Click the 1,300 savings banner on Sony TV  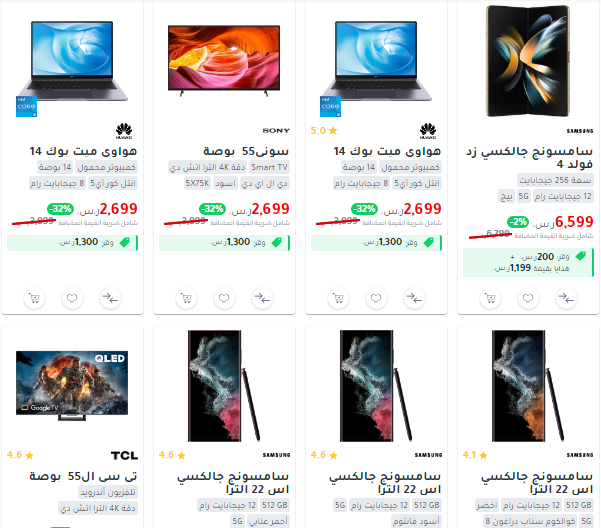tap(225, 243)
